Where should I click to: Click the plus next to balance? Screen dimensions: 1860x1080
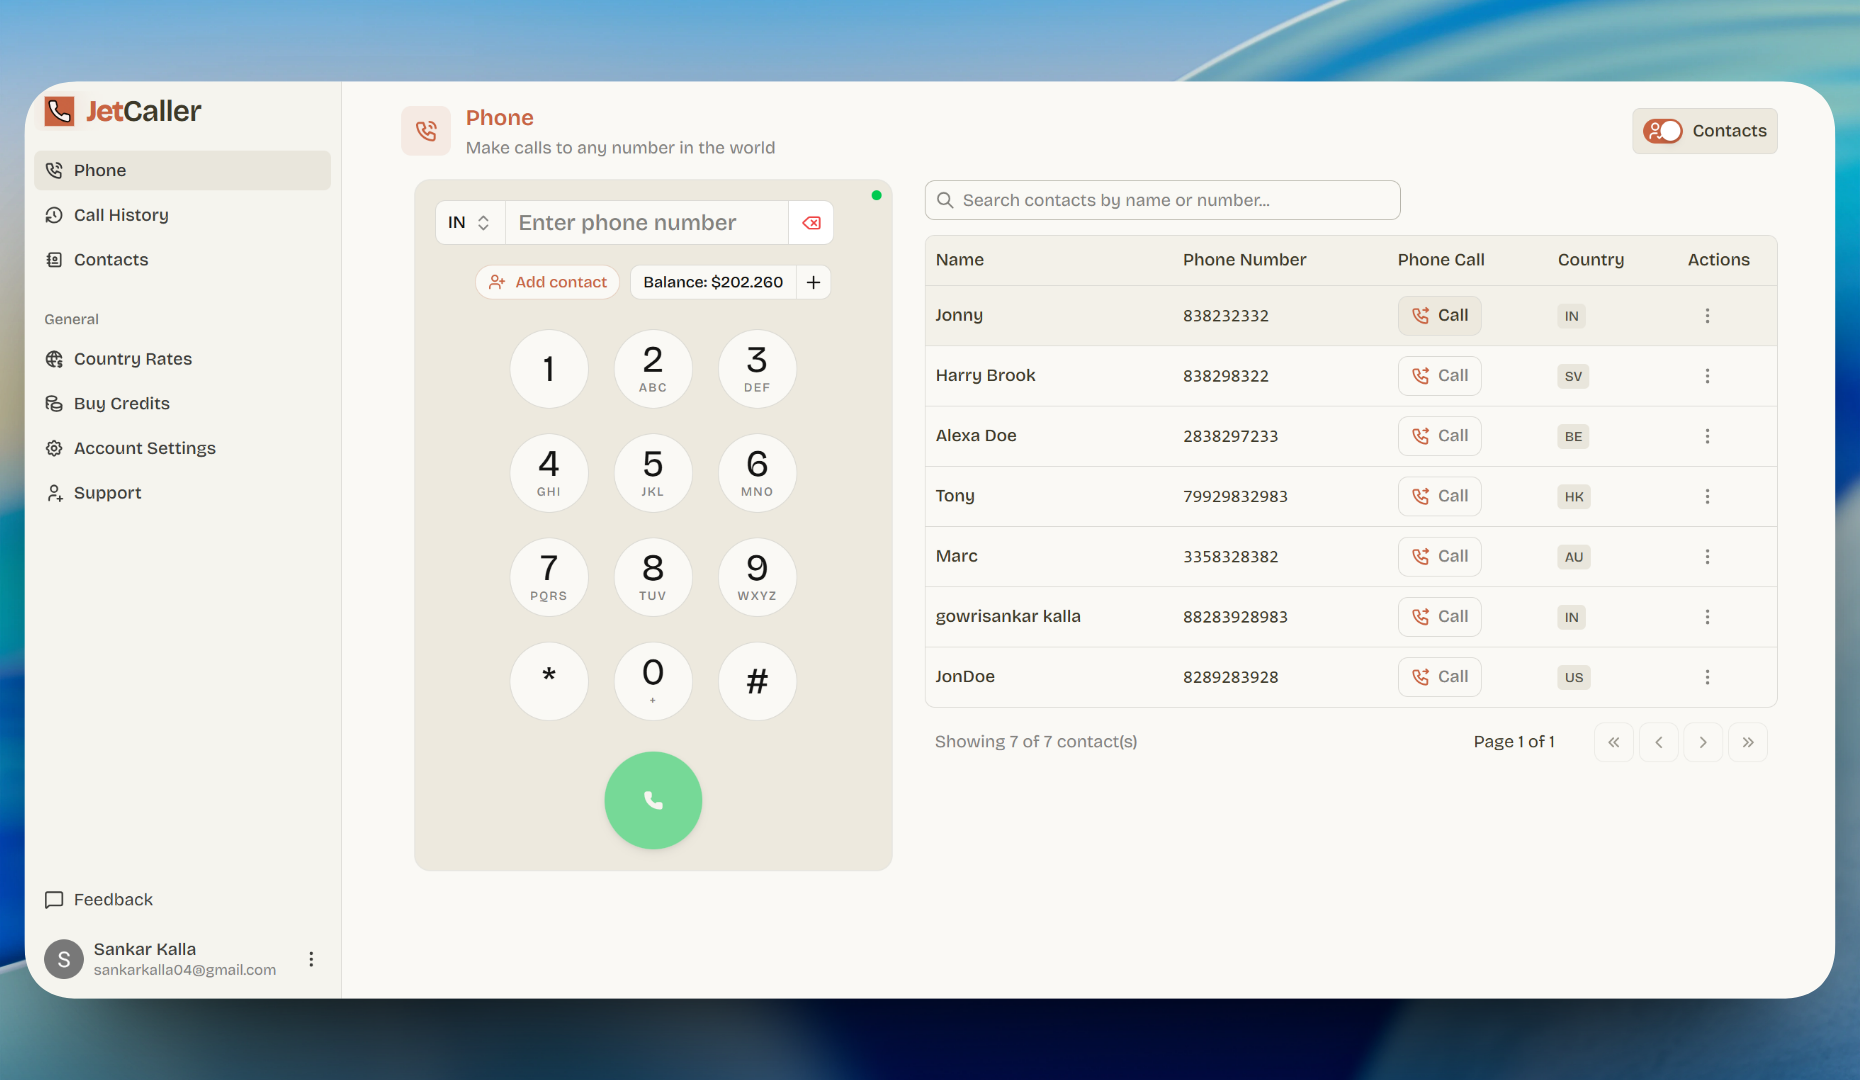click(813, 282)
